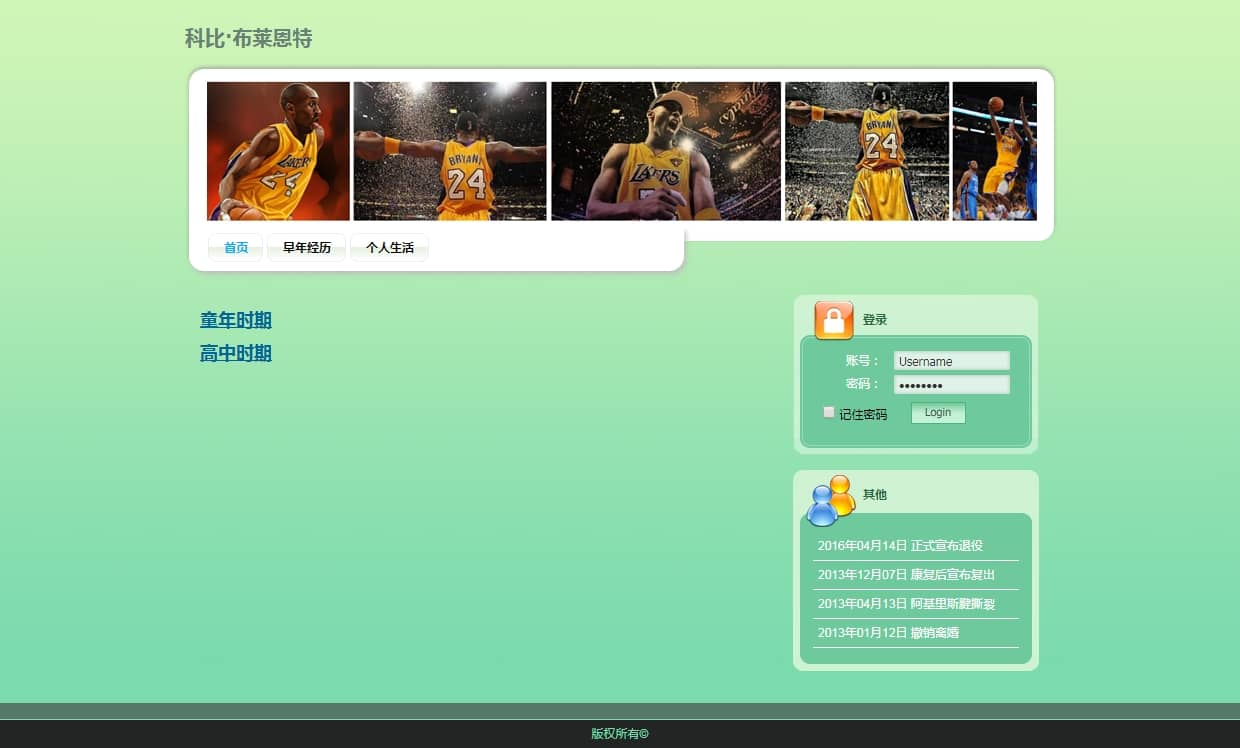Switch to the 早年经历 tab

pos(306,248)
